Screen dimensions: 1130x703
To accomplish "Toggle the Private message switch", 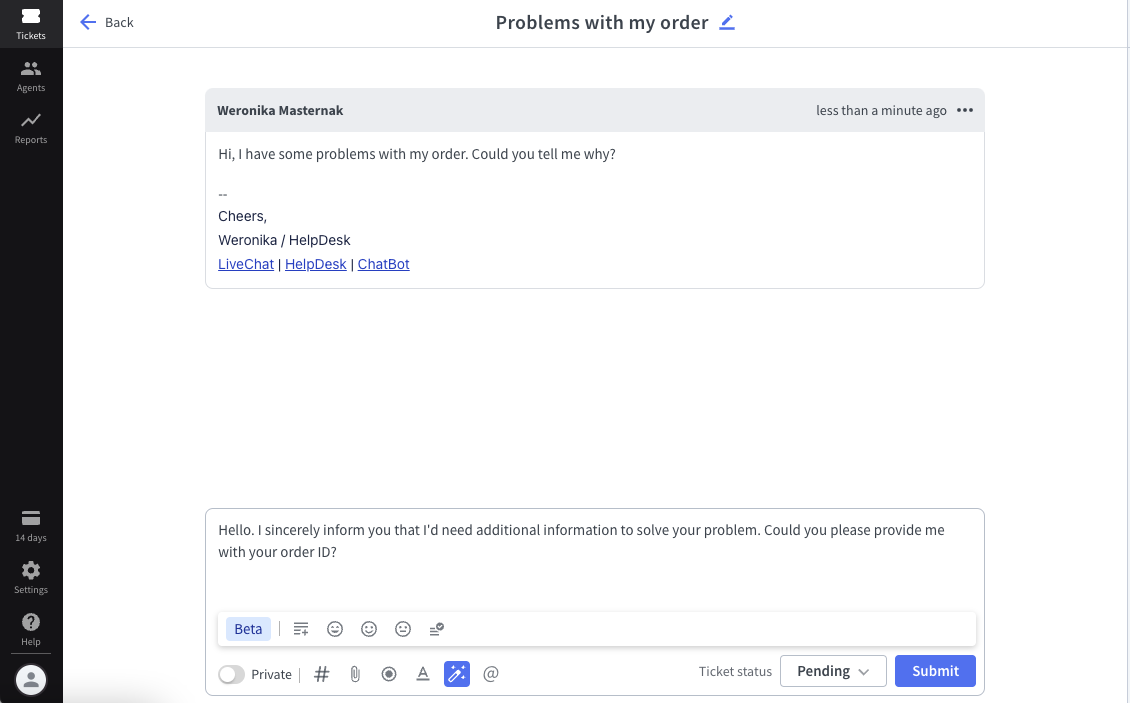I will pyautogui.click(x=231, y=674).
